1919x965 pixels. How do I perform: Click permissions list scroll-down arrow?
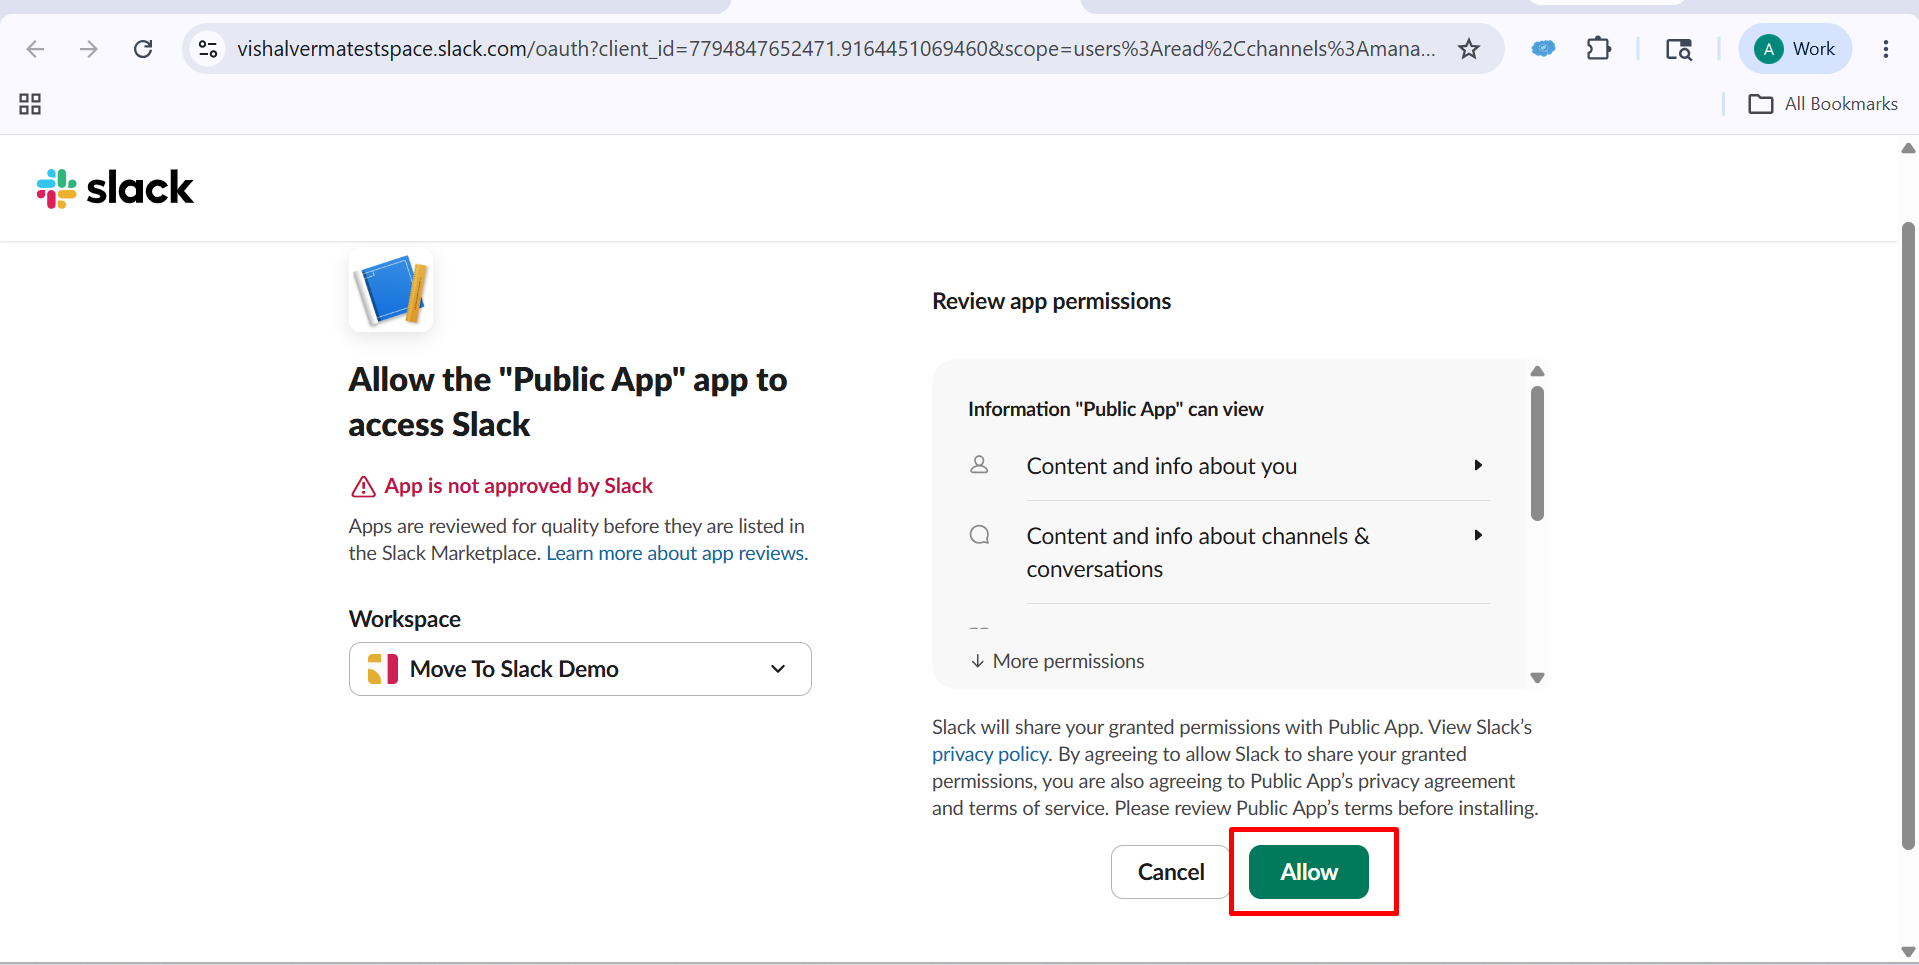[x=1537, y=678]
